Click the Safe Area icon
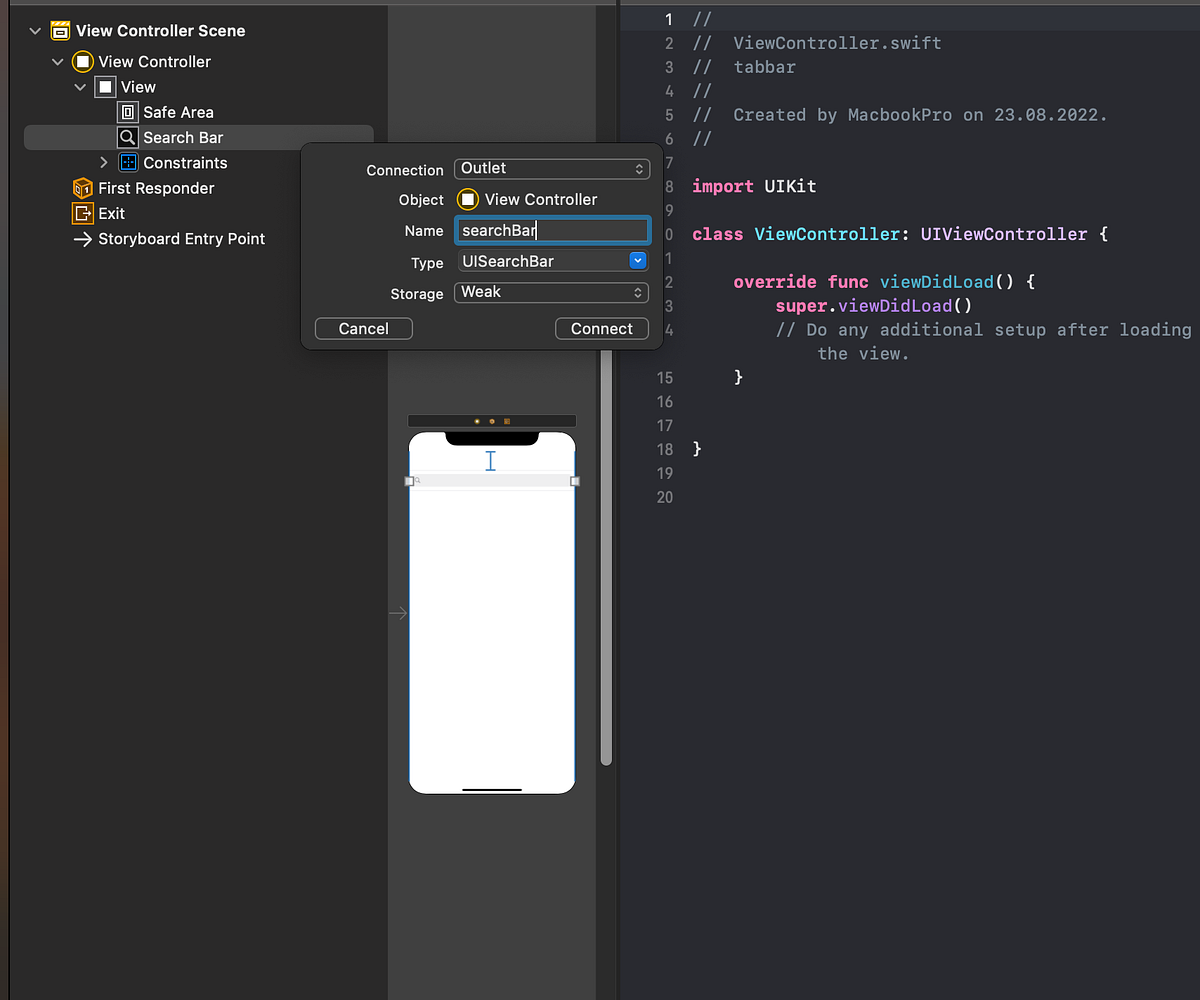This screenshot has width=1200, height=1000. click(128, 112)
